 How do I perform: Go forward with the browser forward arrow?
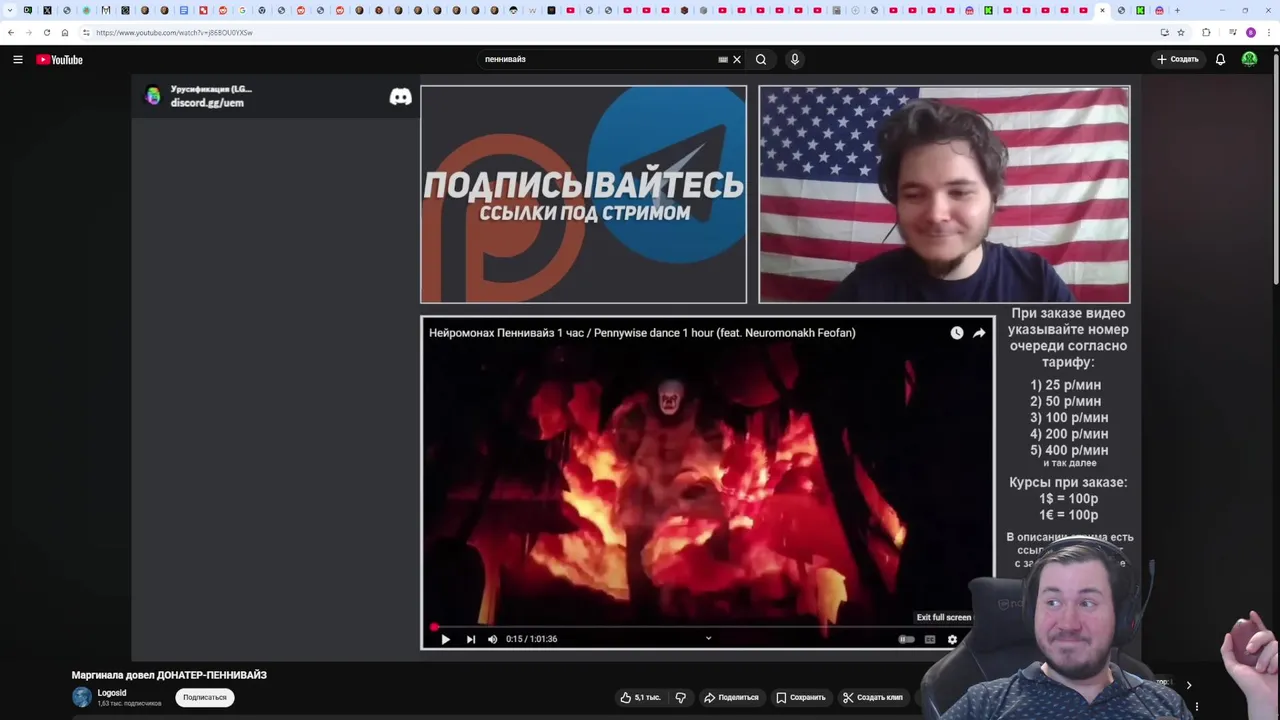pos(29,32)
